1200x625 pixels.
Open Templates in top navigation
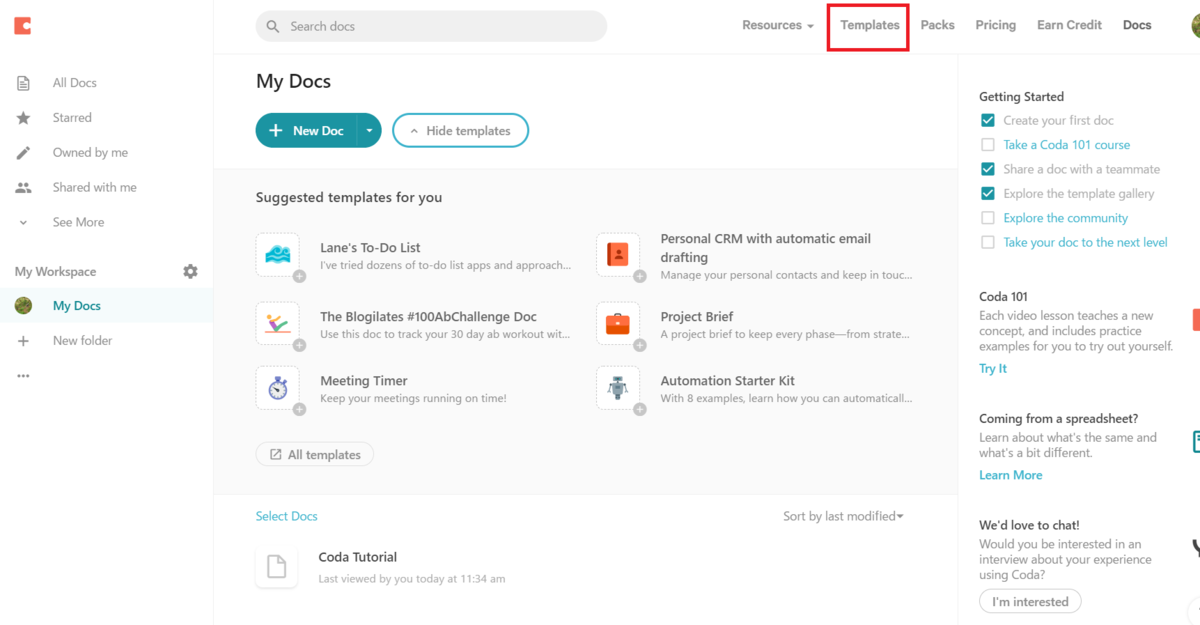pos(869,25)
